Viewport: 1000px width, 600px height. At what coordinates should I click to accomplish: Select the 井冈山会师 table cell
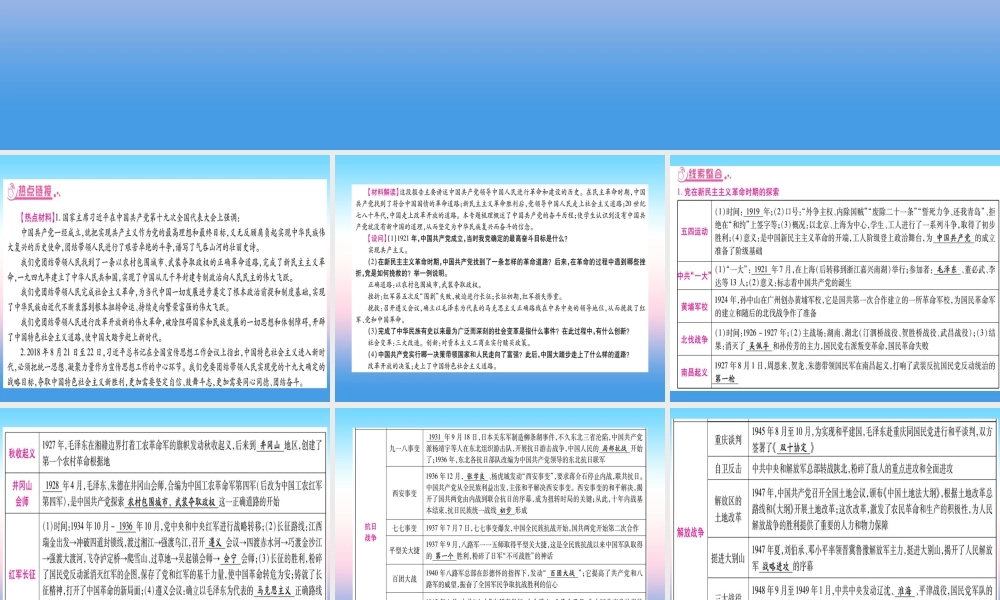pyautogui.click(x=22, y=494)
